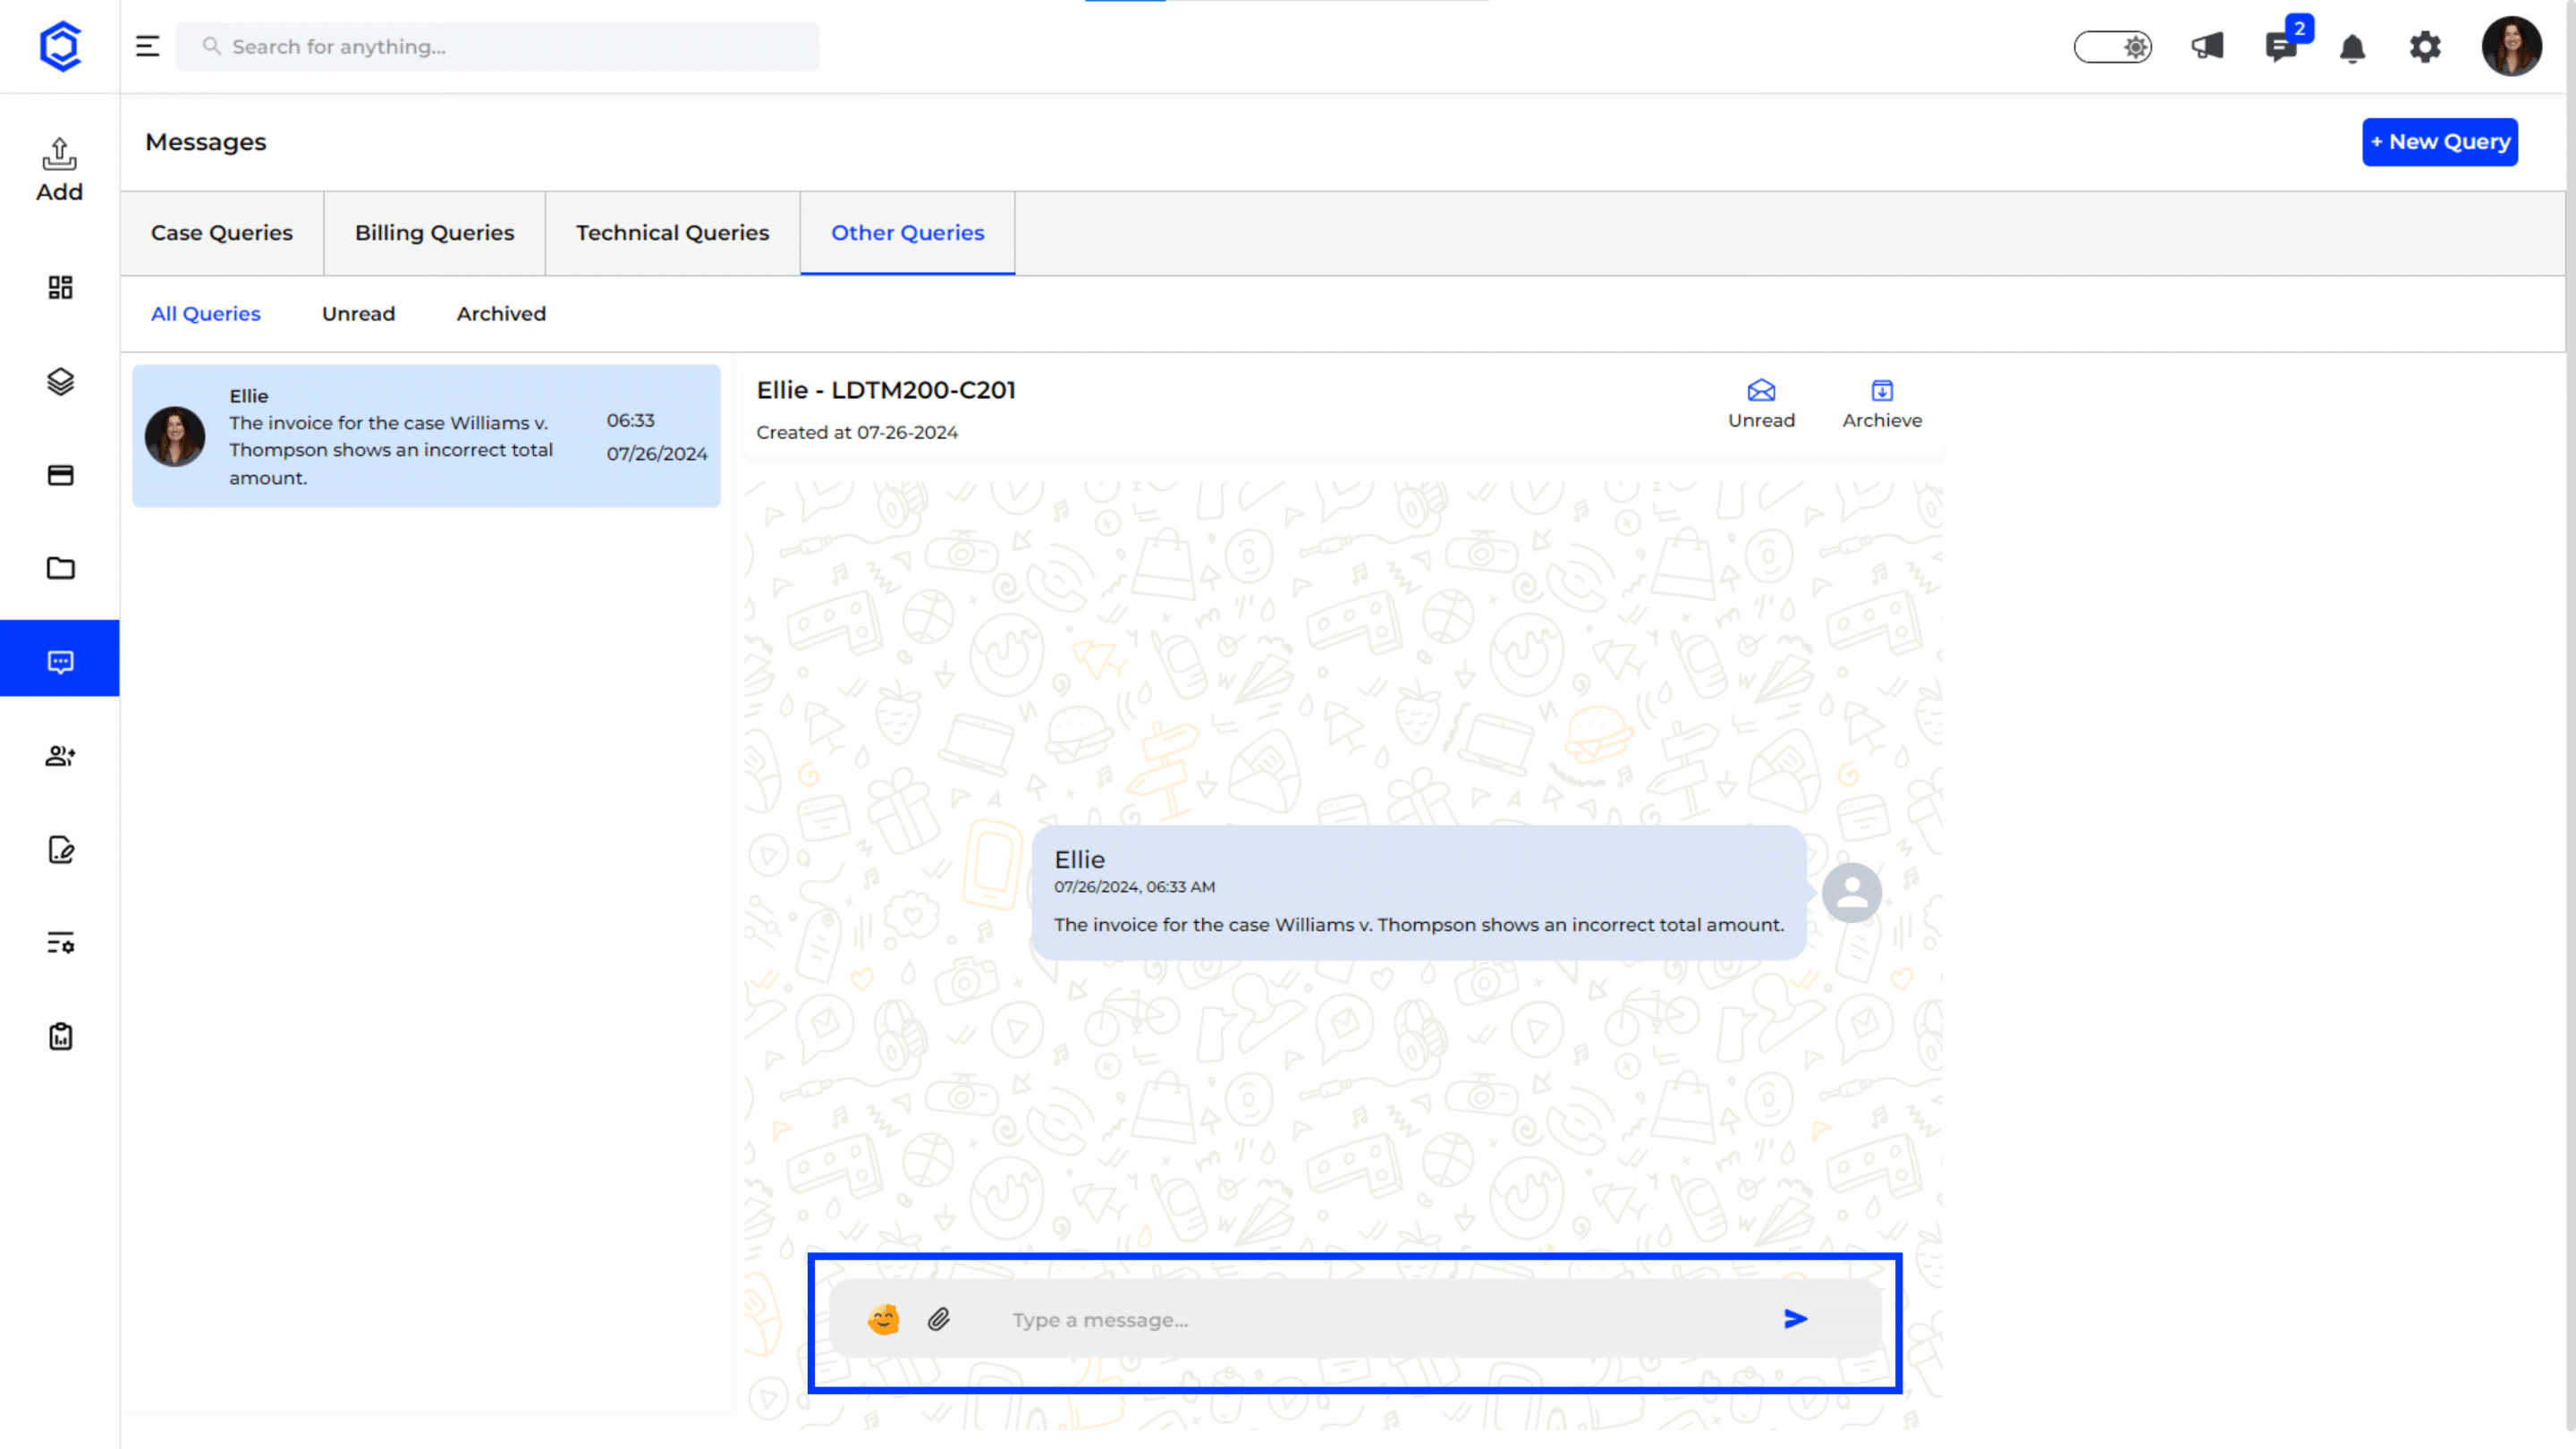Click Ellie's avatar in query list
Viewport: 2576px width, 1449px height.
pos(175,436)
